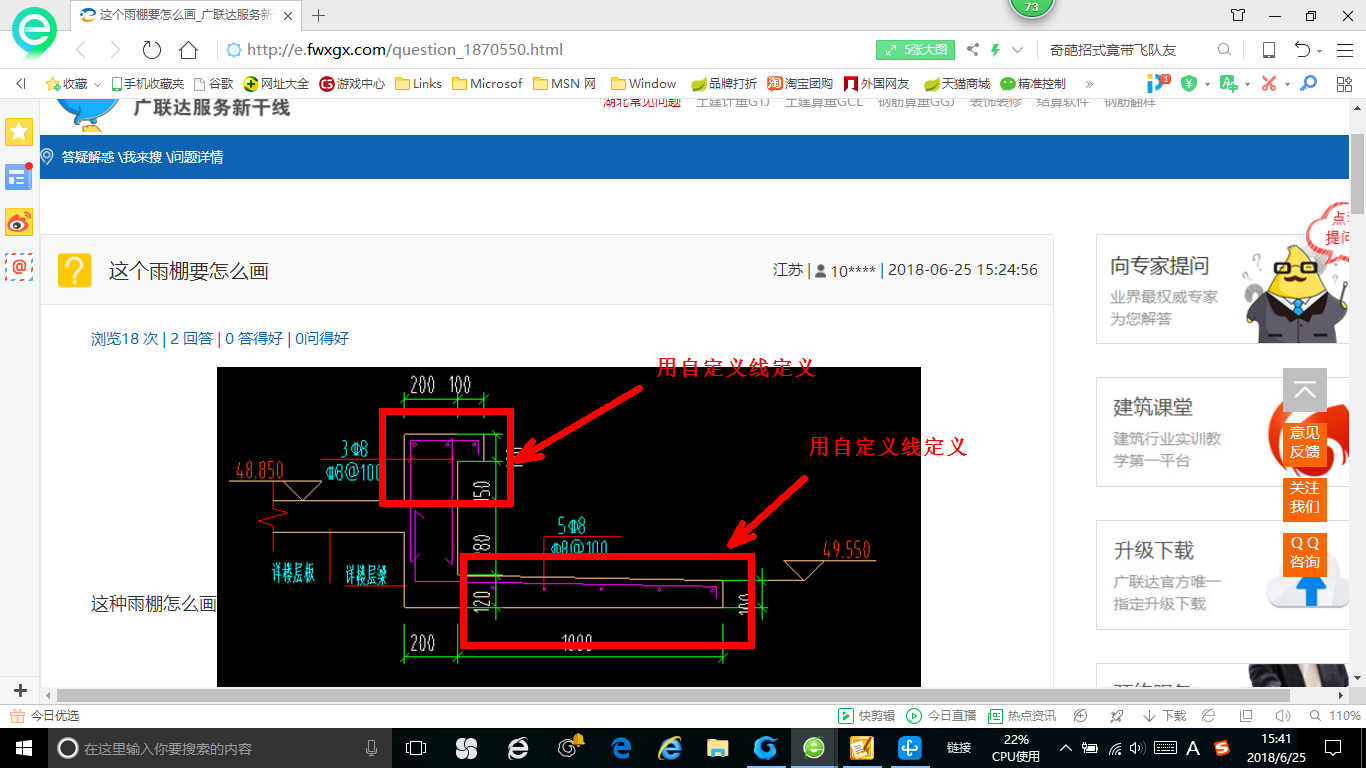
Task: Open the Windows Start button
Action: click(23, 748)
